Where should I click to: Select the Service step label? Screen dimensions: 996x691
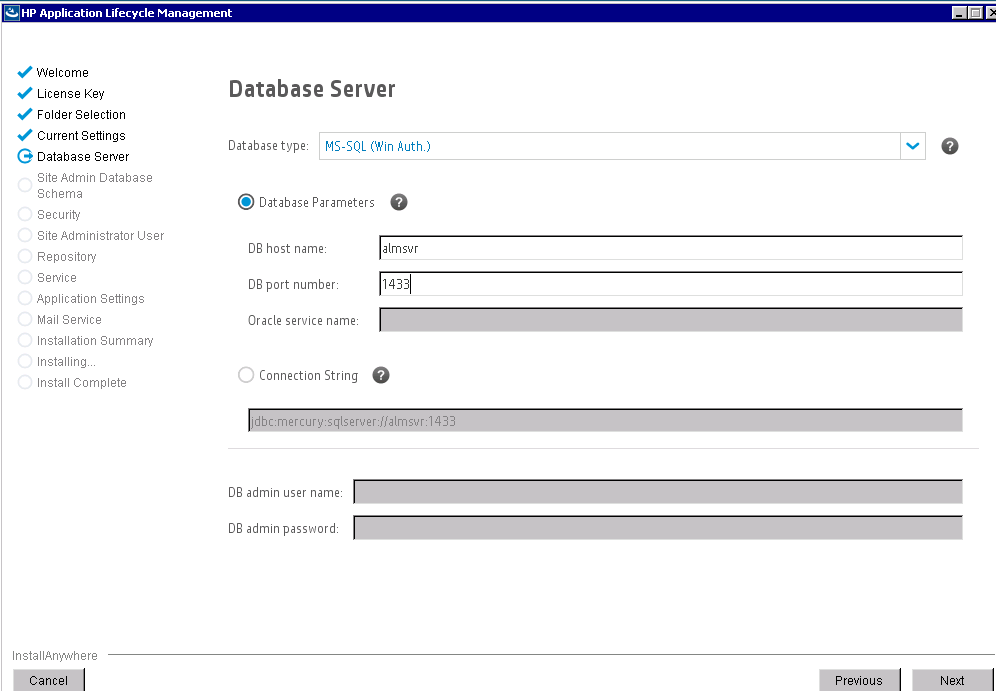57,278
